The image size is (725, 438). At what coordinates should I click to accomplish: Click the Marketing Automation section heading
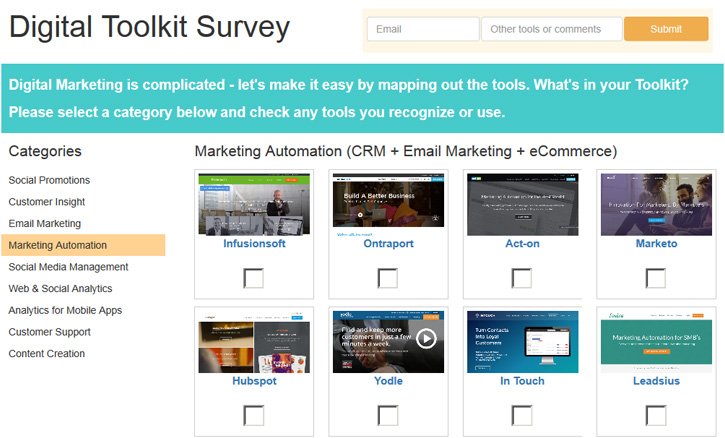click(x=406, y=151)
